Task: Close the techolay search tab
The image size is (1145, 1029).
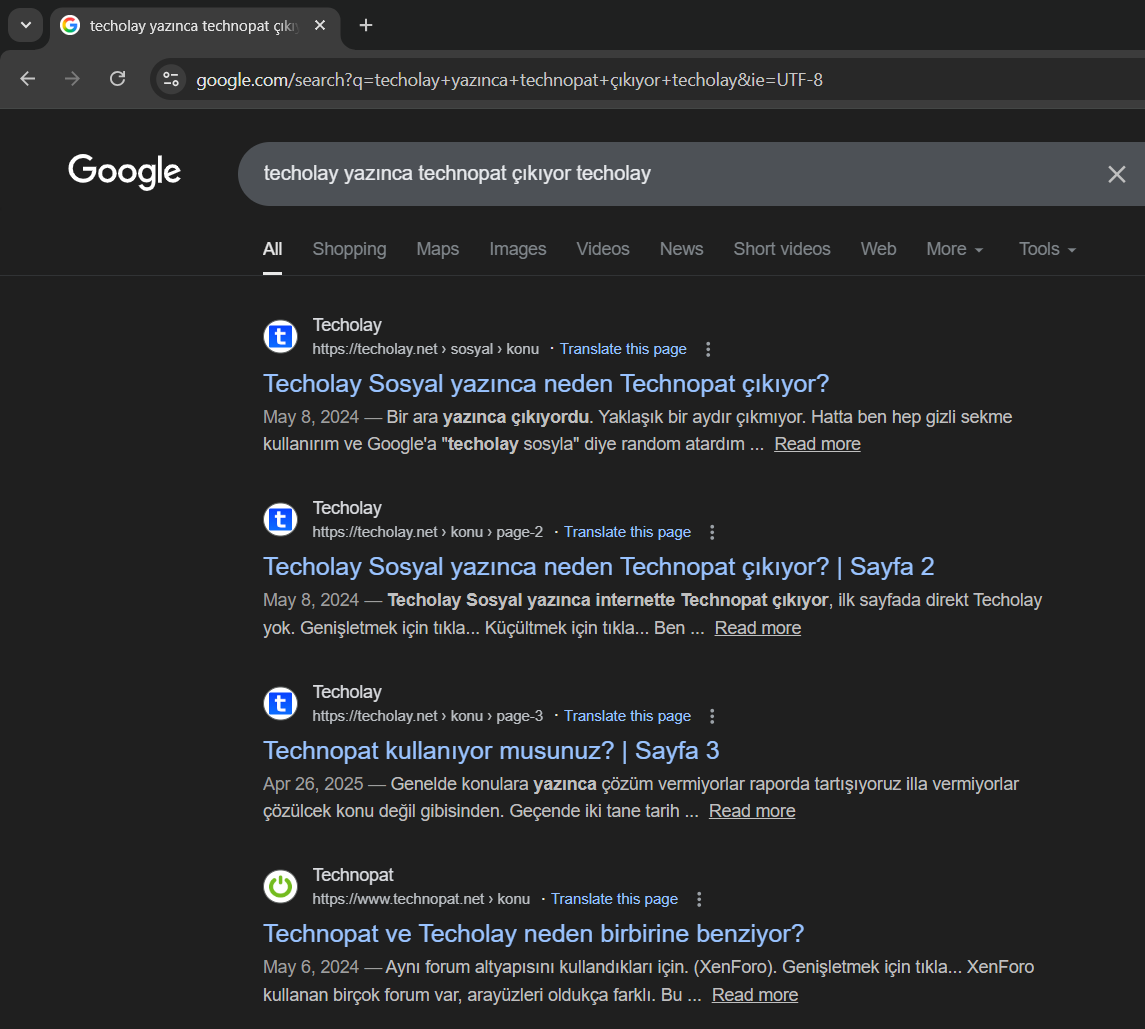Action: [320, 26]
